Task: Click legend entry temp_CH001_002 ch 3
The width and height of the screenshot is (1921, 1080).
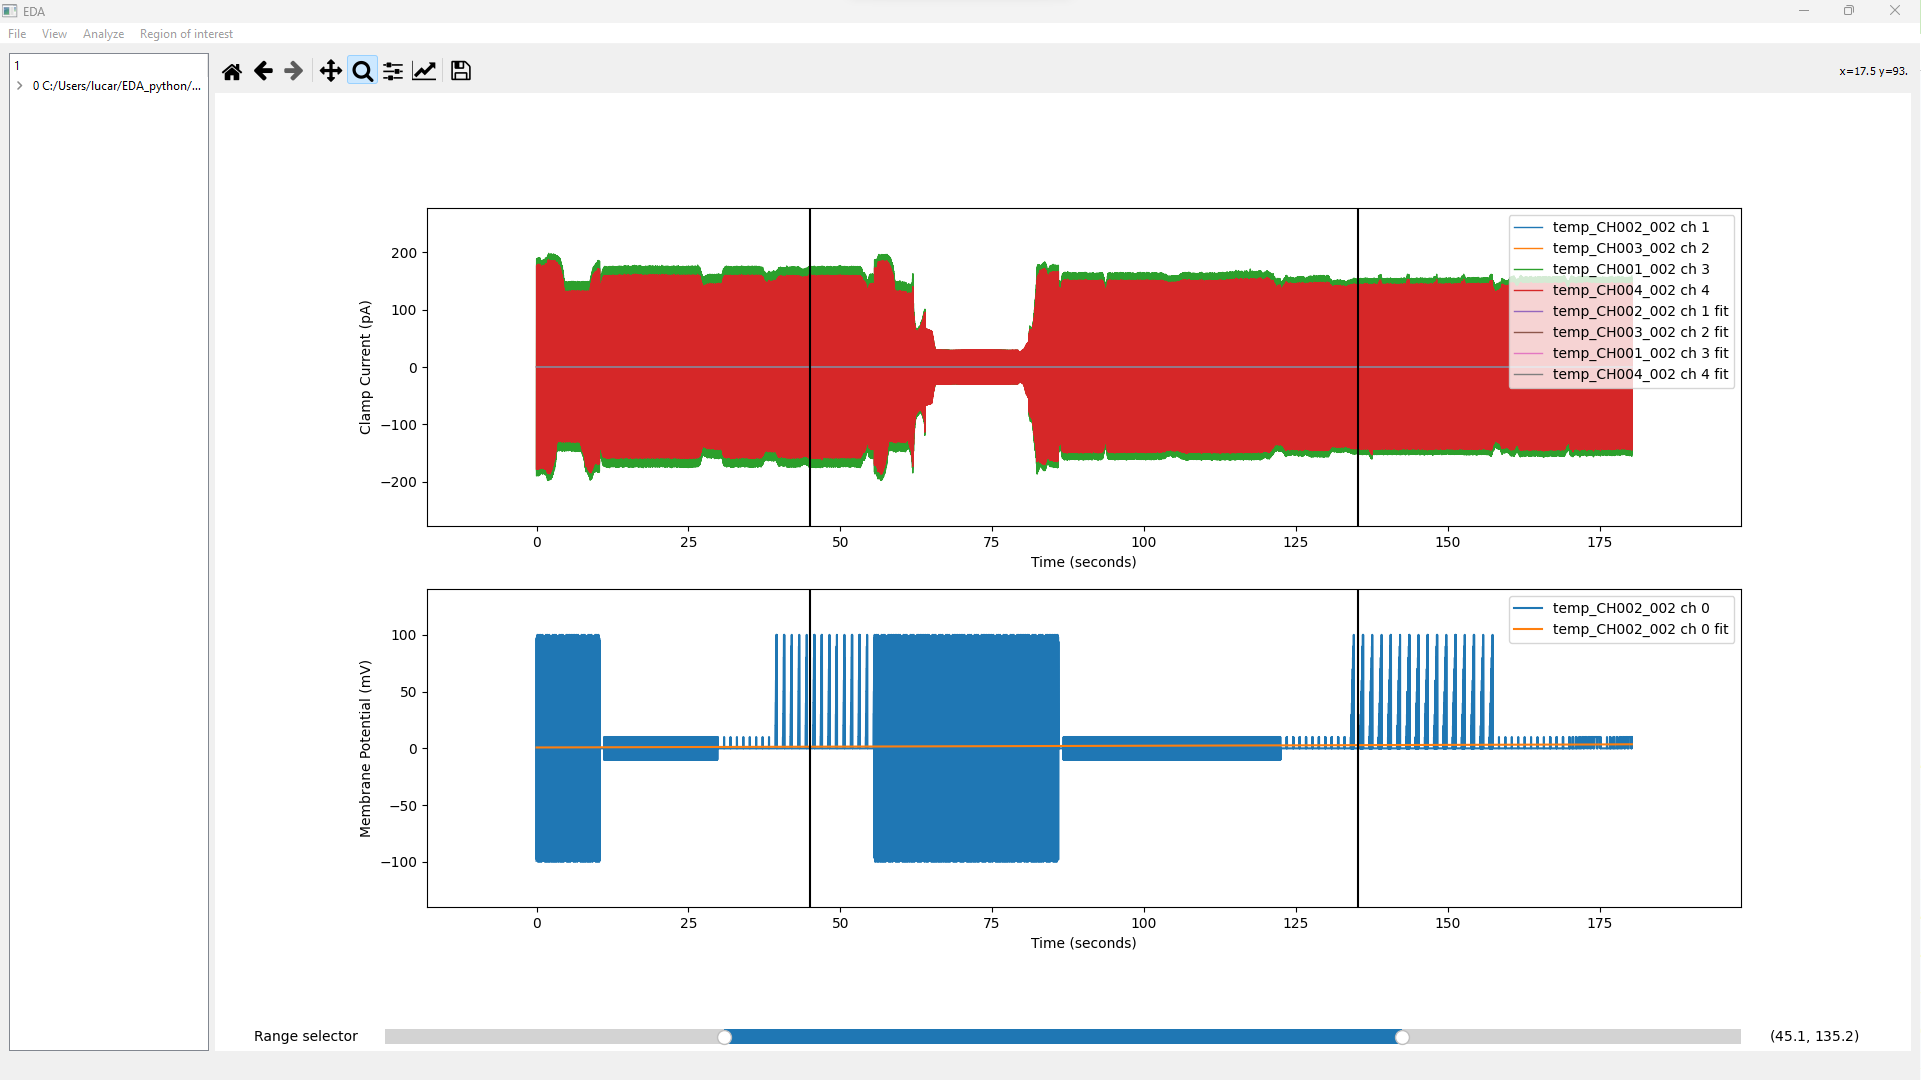Action: (x=1621, y=269)
